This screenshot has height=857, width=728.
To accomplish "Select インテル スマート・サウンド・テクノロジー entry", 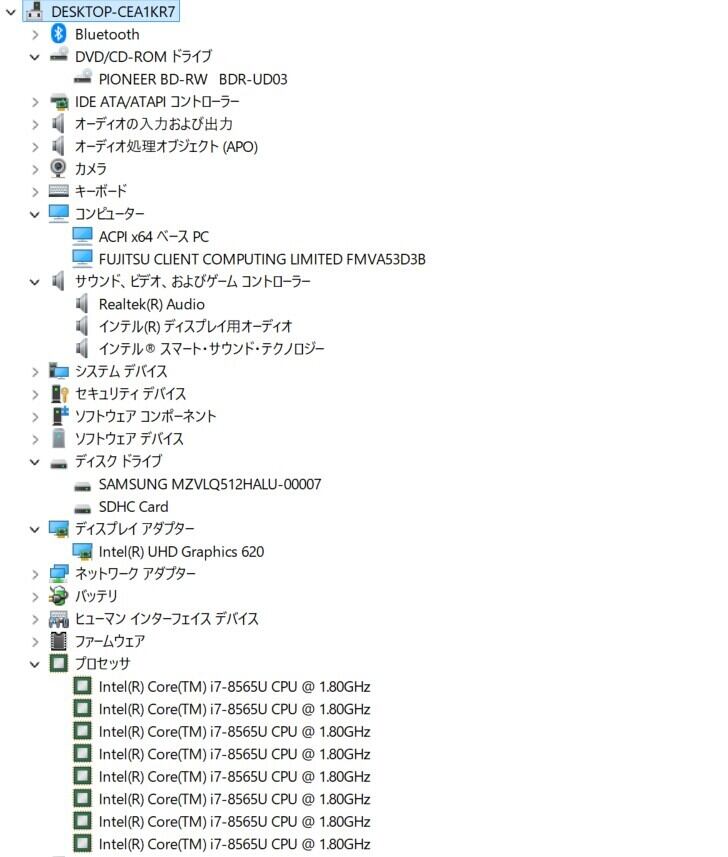I will click(212, 349).
